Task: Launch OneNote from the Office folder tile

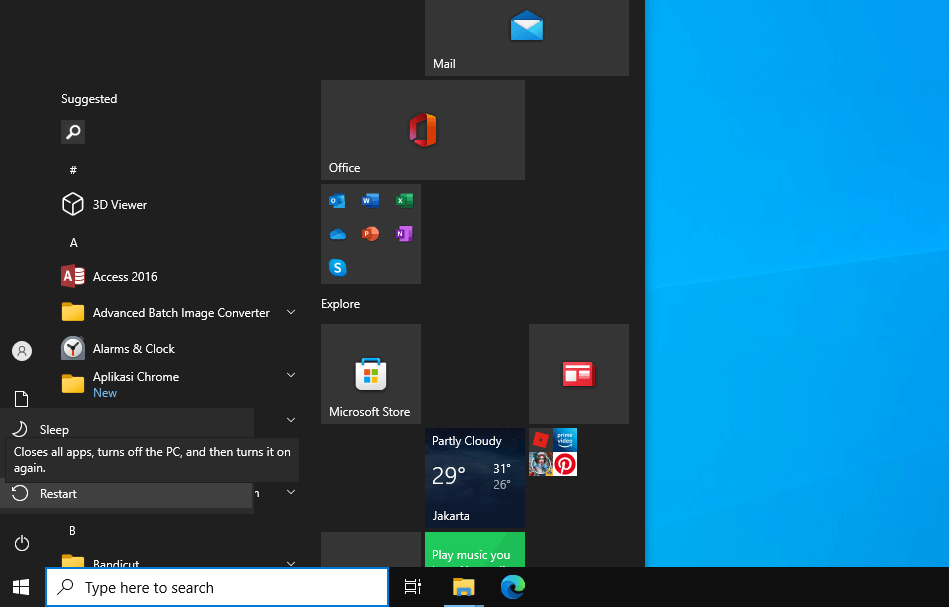Action: [x=404, y=234]
